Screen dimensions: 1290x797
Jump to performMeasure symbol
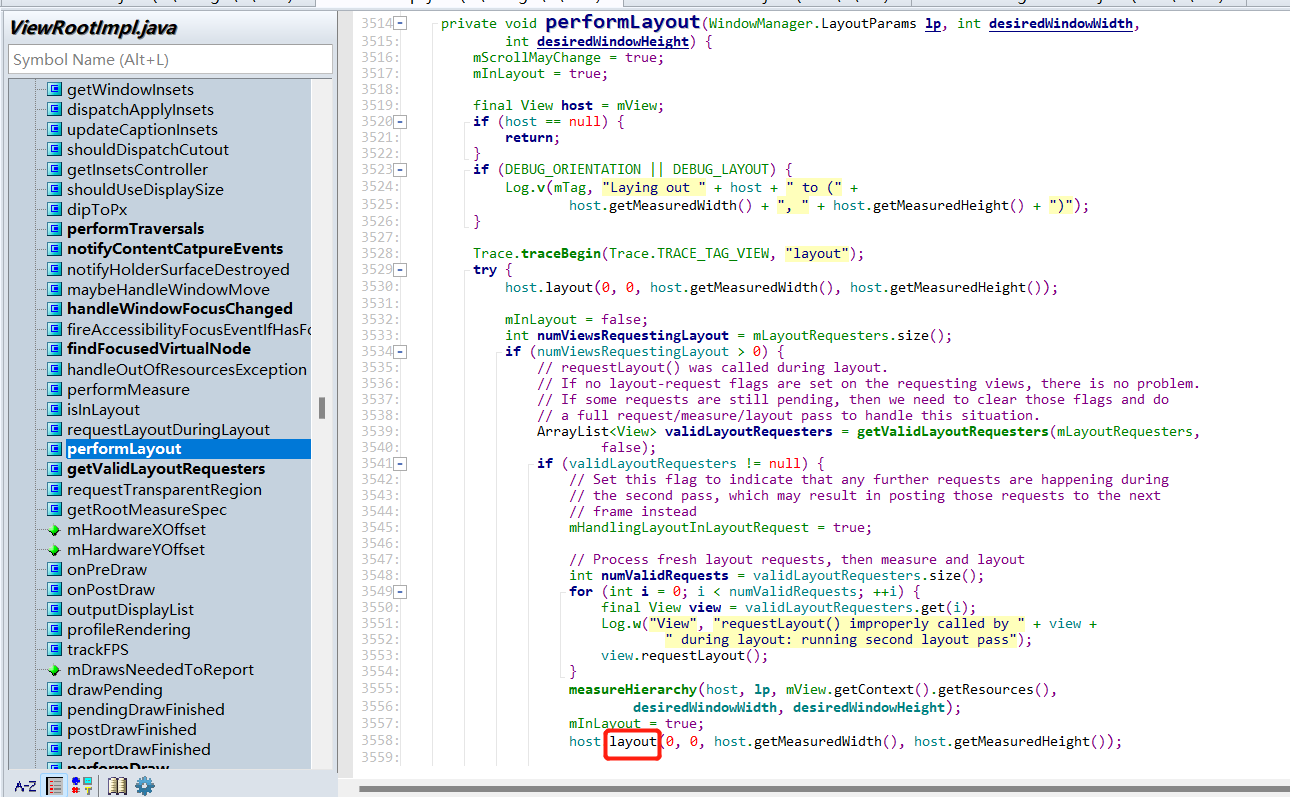(x=128, y=389)
